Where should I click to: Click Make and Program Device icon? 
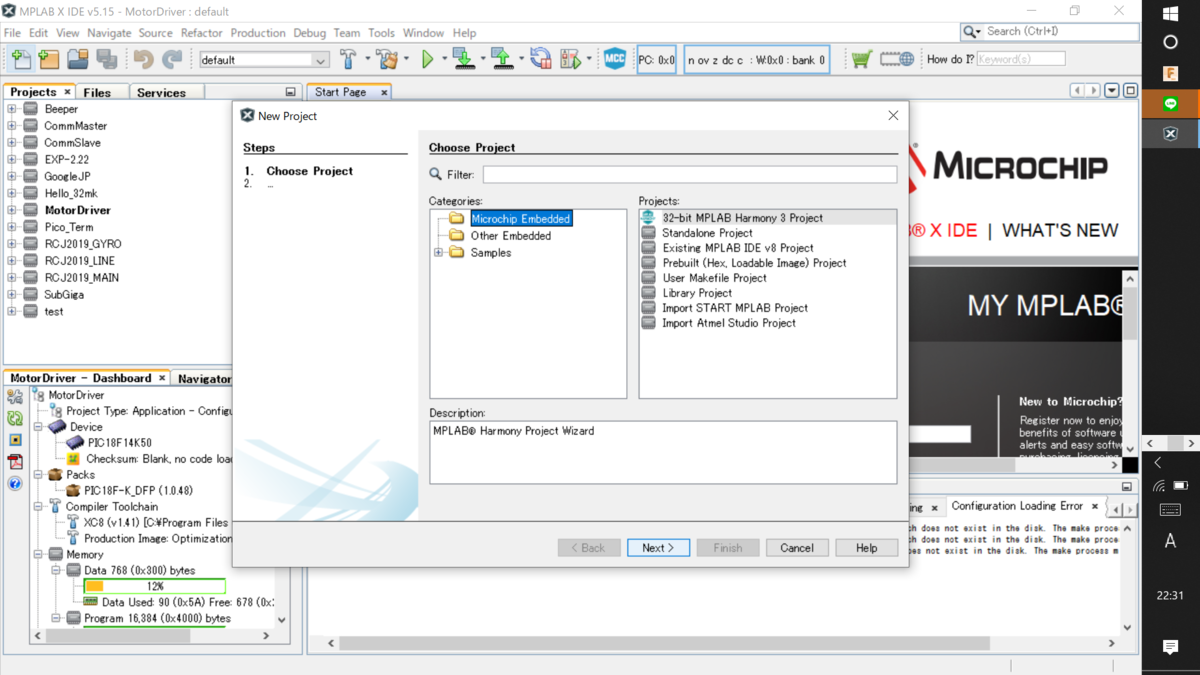[x=463, y=60]
